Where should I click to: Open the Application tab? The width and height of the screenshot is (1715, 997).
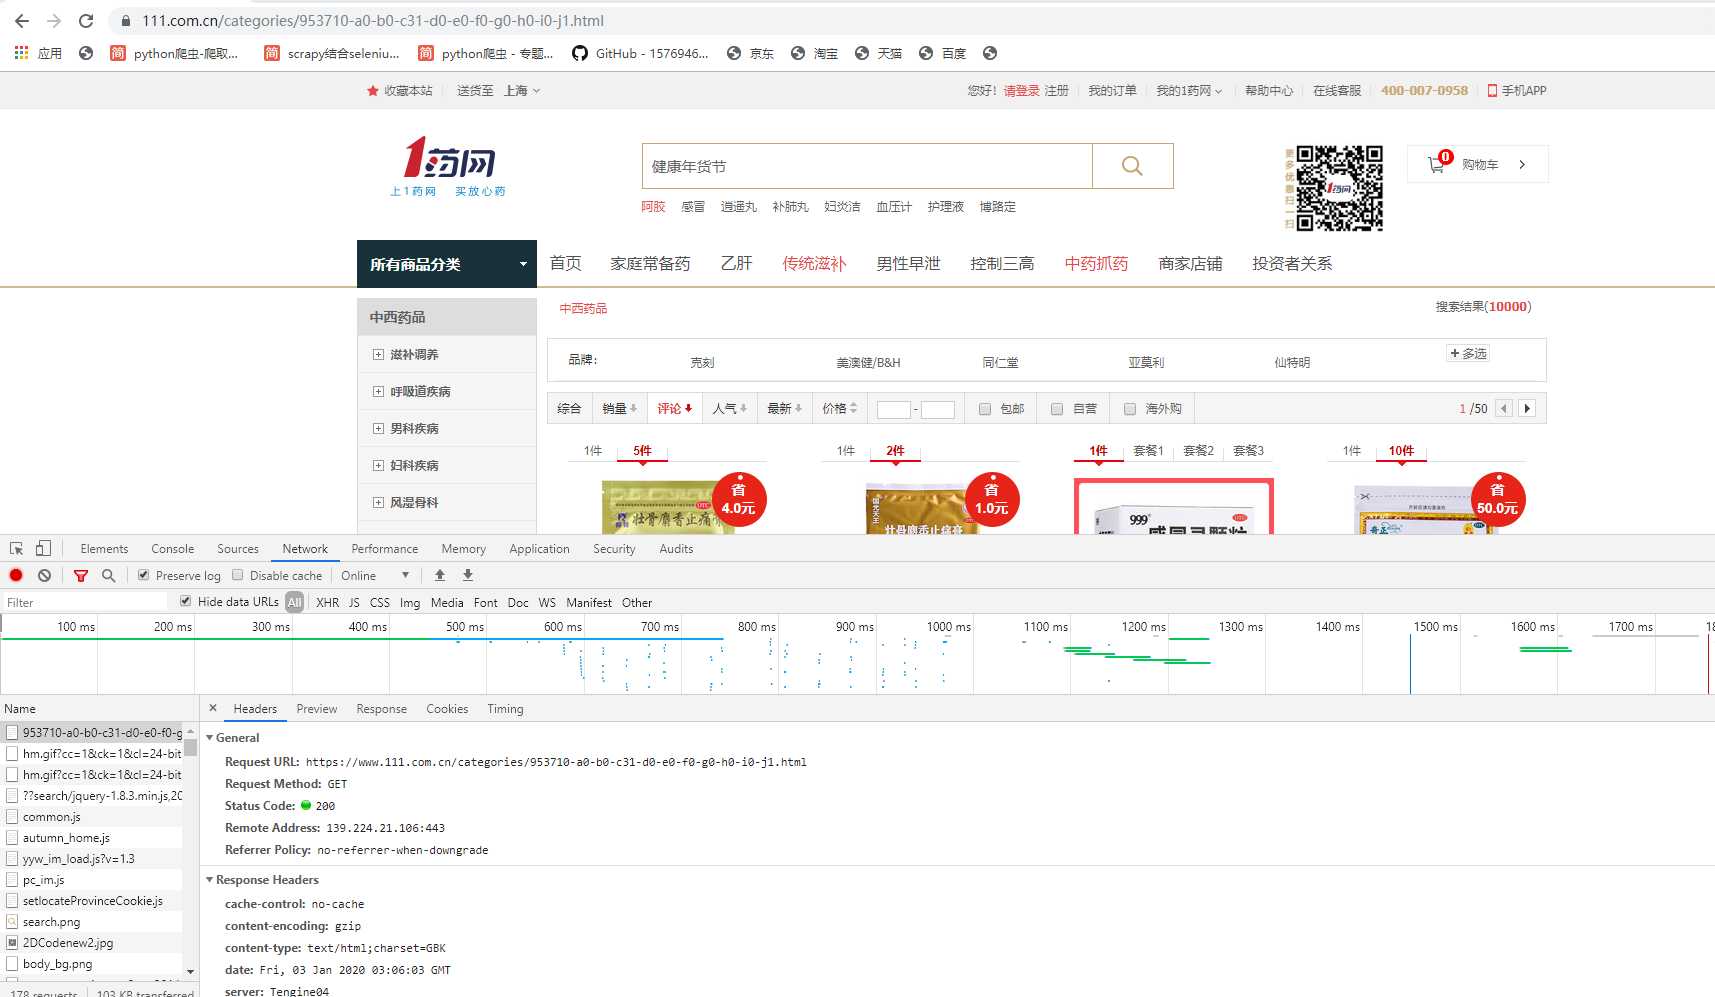[x=539, y=548]
